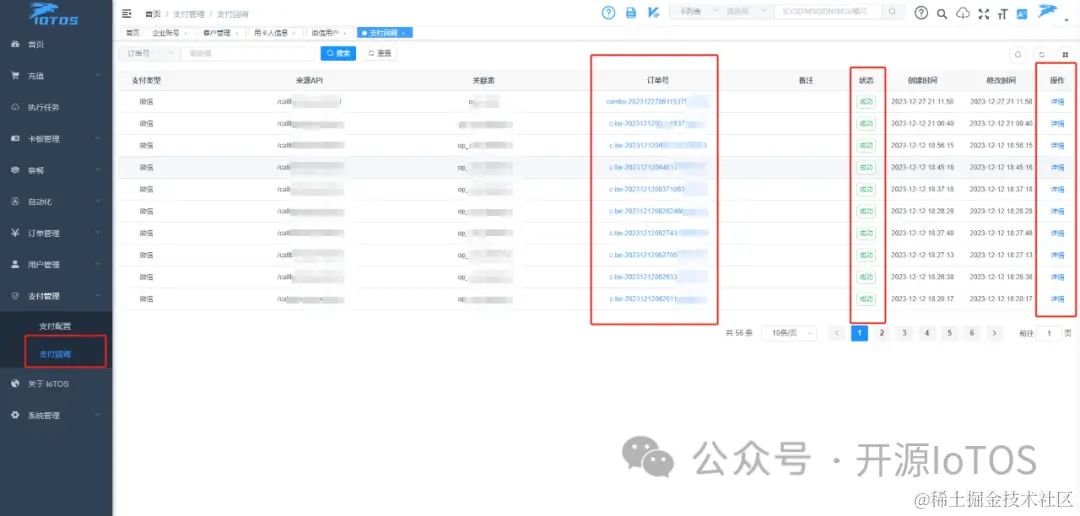Collapse the 支付管理 sidebar menu

click(56, 296)
